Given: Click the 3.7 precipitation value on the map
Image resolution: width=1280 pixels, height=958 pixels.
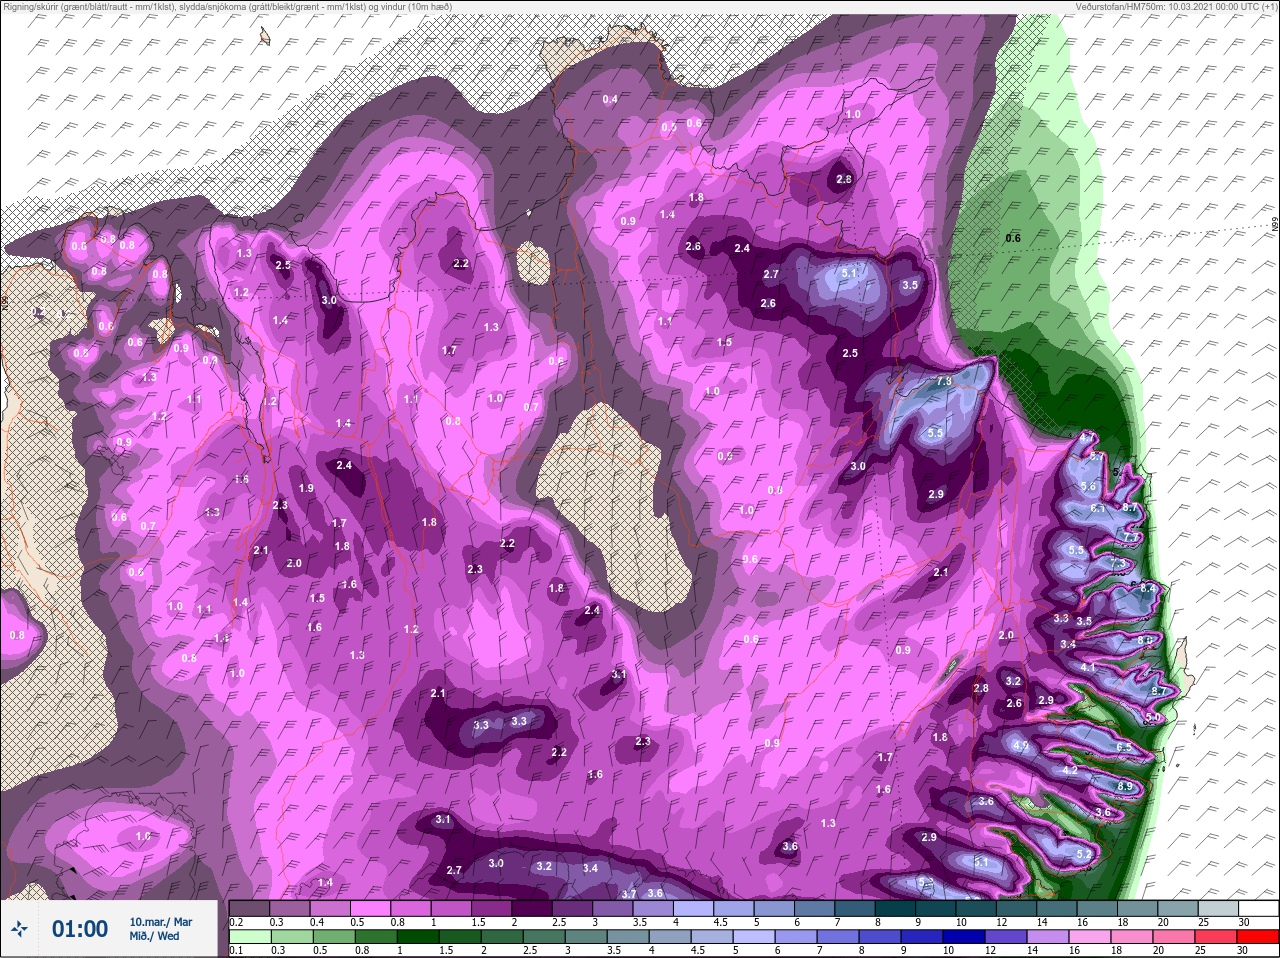Looking at the screenshot, I should tap(629, 894).
